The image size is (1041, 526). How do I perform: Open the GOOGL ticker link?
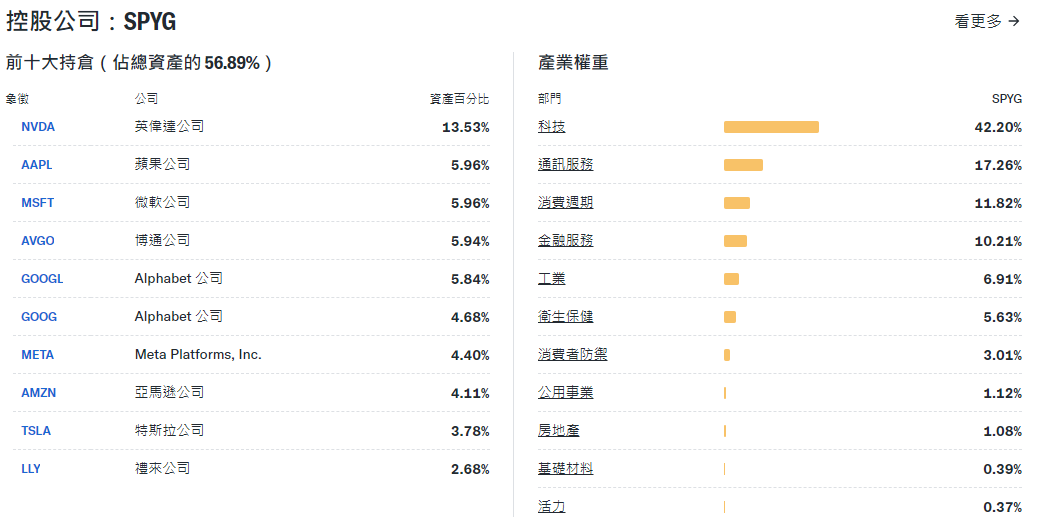coord(42,279)
